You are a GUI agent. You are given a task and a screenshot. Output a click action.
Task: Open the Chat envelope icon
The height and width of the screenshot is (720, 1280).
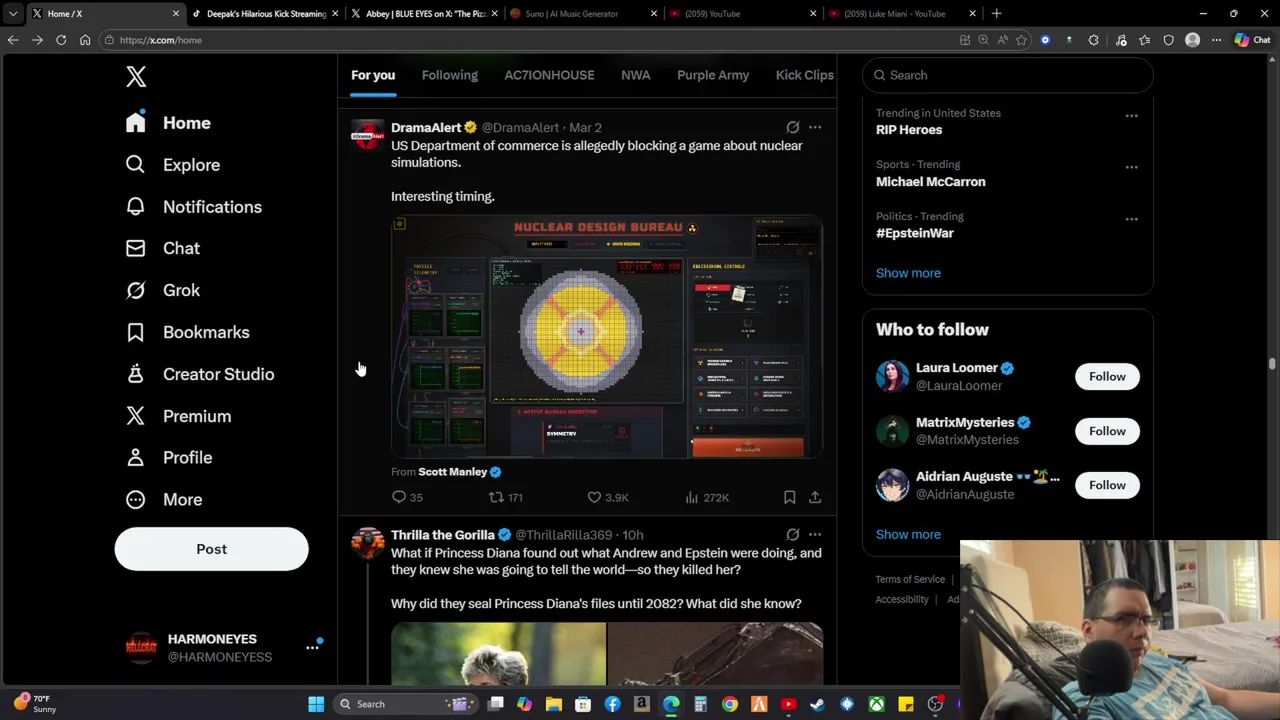coord(135,248)
